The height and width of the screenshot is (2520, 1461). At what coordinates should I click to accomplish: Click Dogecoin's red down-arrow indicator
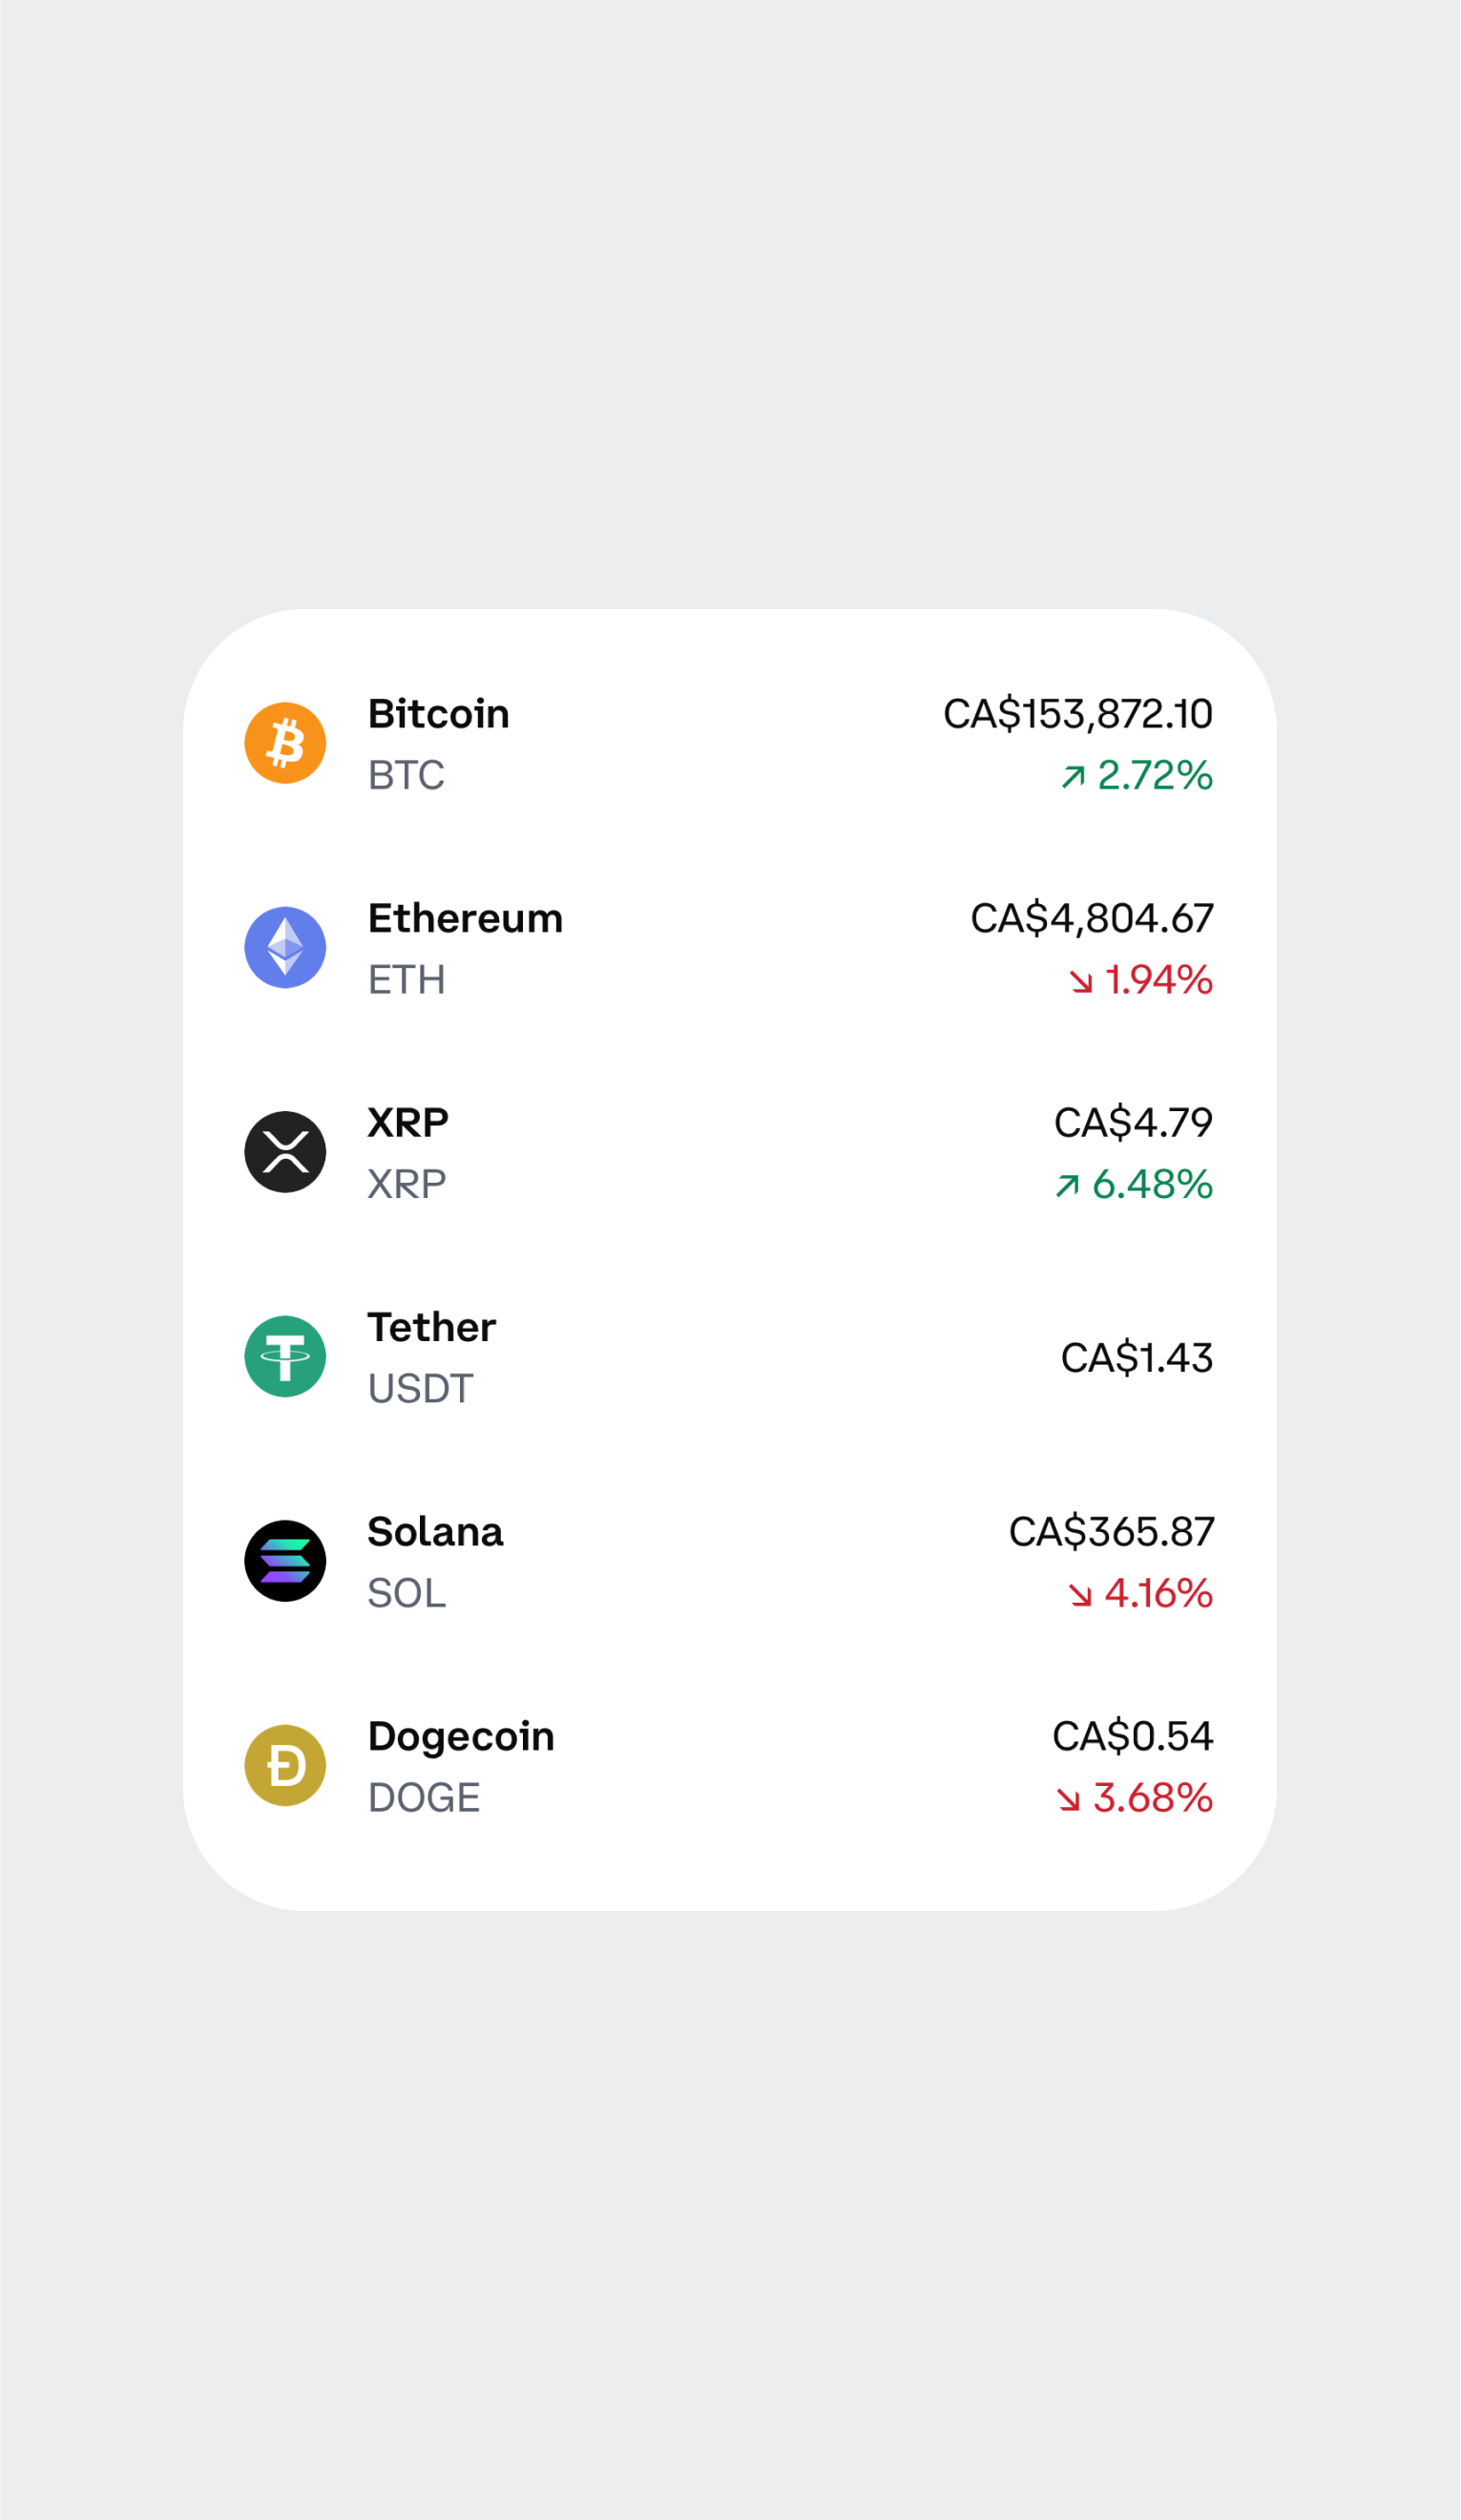click(1068, 1800)
